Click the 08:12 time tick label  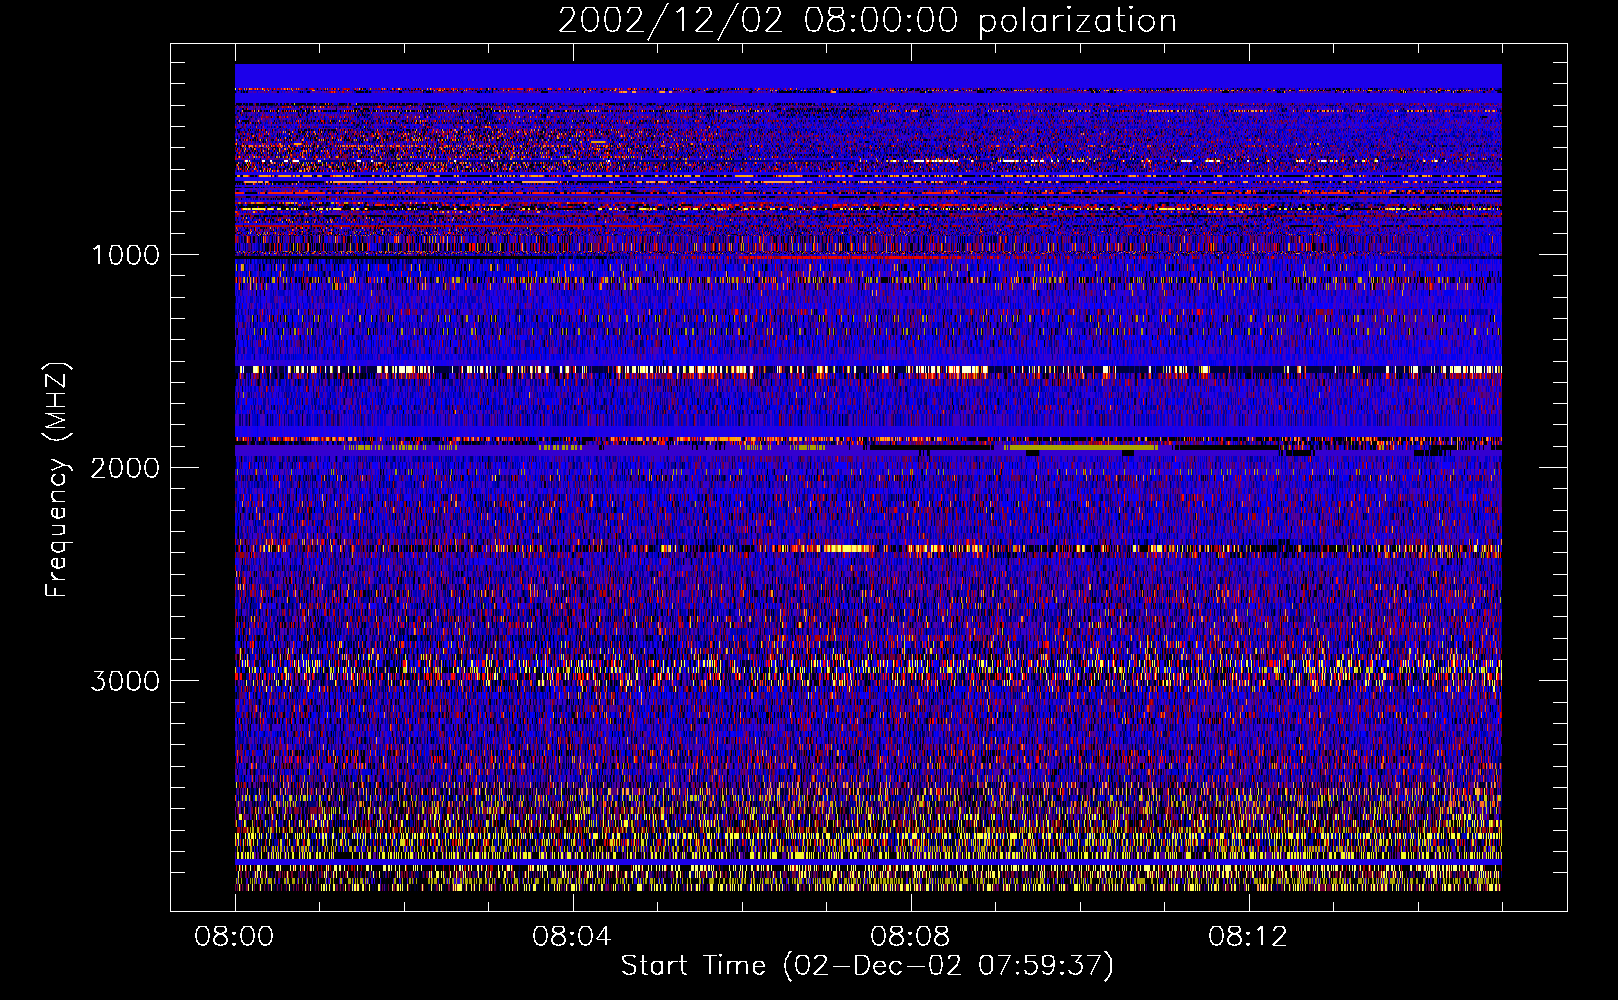[1248, 937]
